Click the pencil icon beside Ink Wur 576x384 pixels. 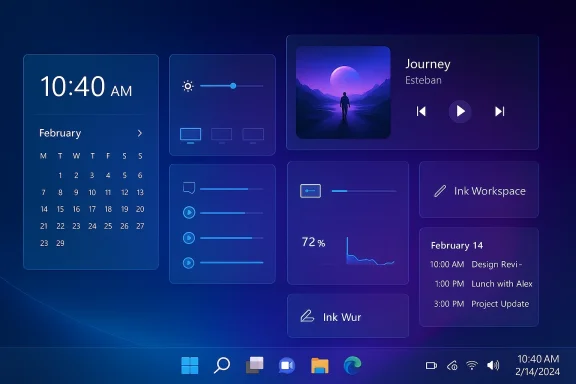click(x=307, y=316)
